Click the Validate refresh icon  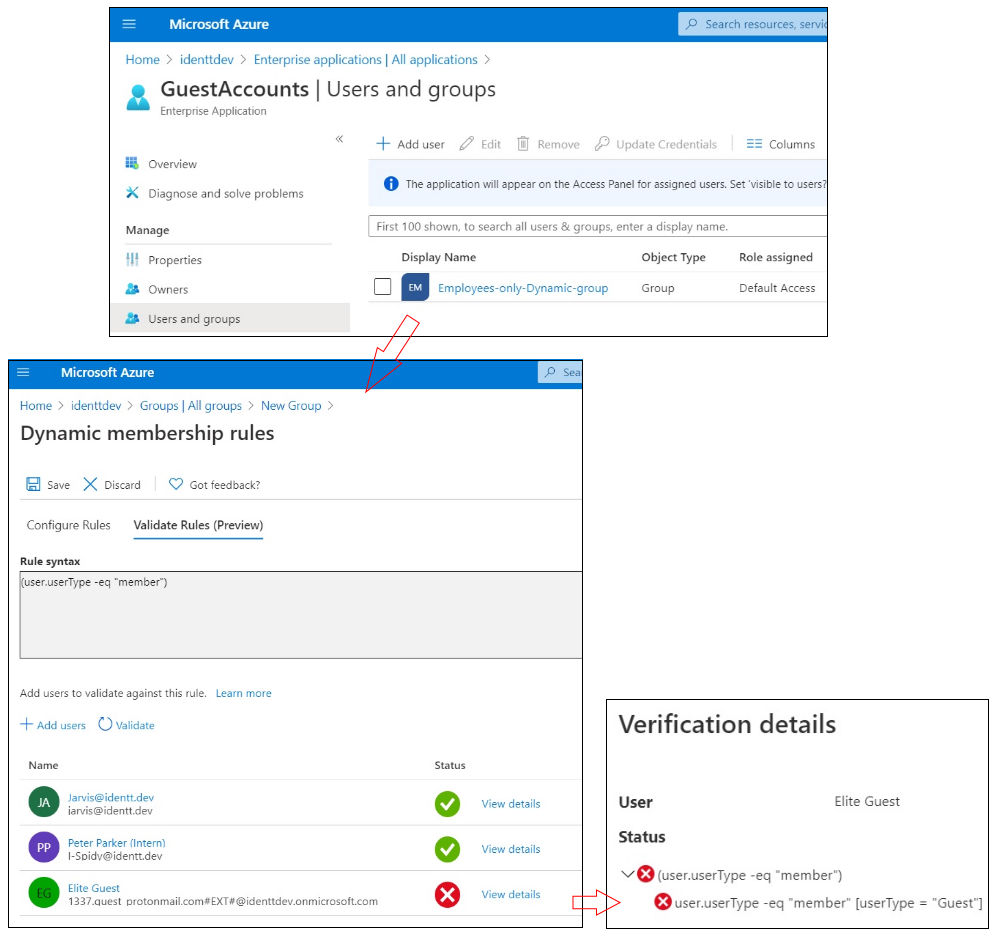(x=105, y=724)
